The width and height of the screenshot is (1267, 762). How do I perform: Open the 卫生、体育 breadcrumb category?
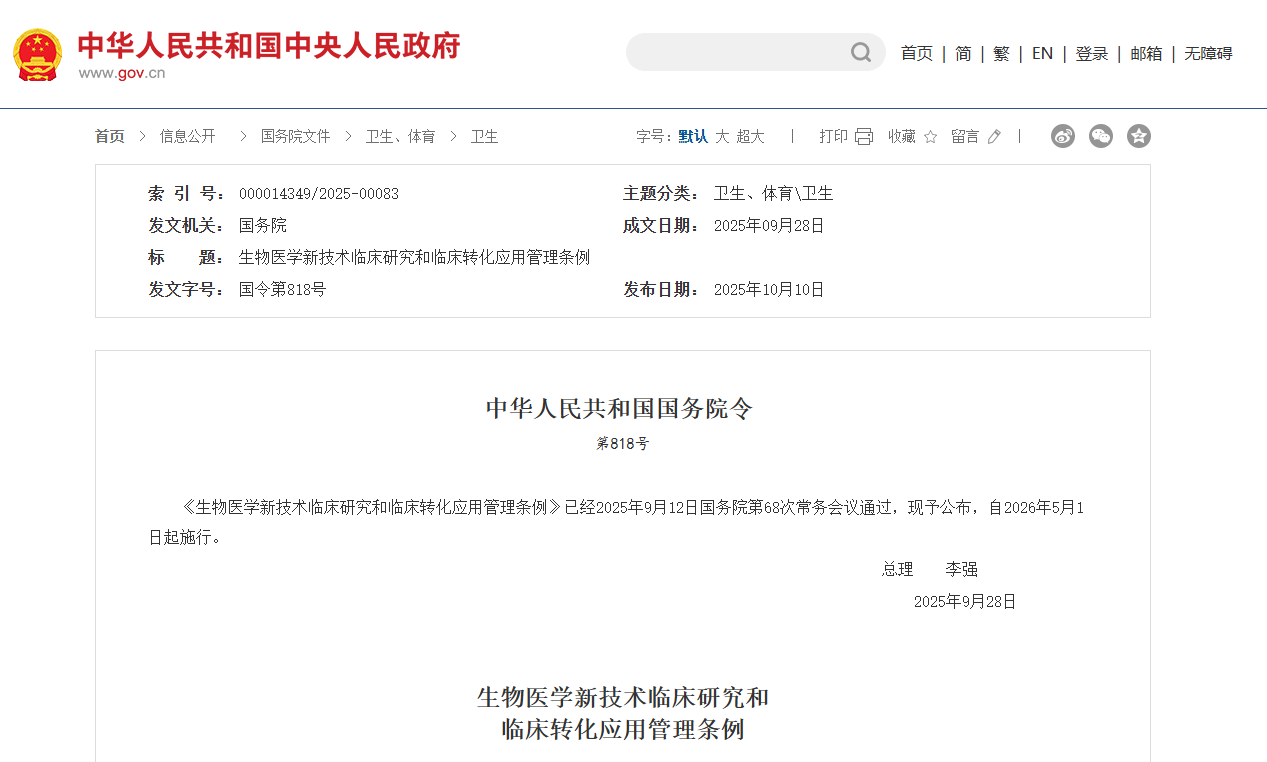401,135
